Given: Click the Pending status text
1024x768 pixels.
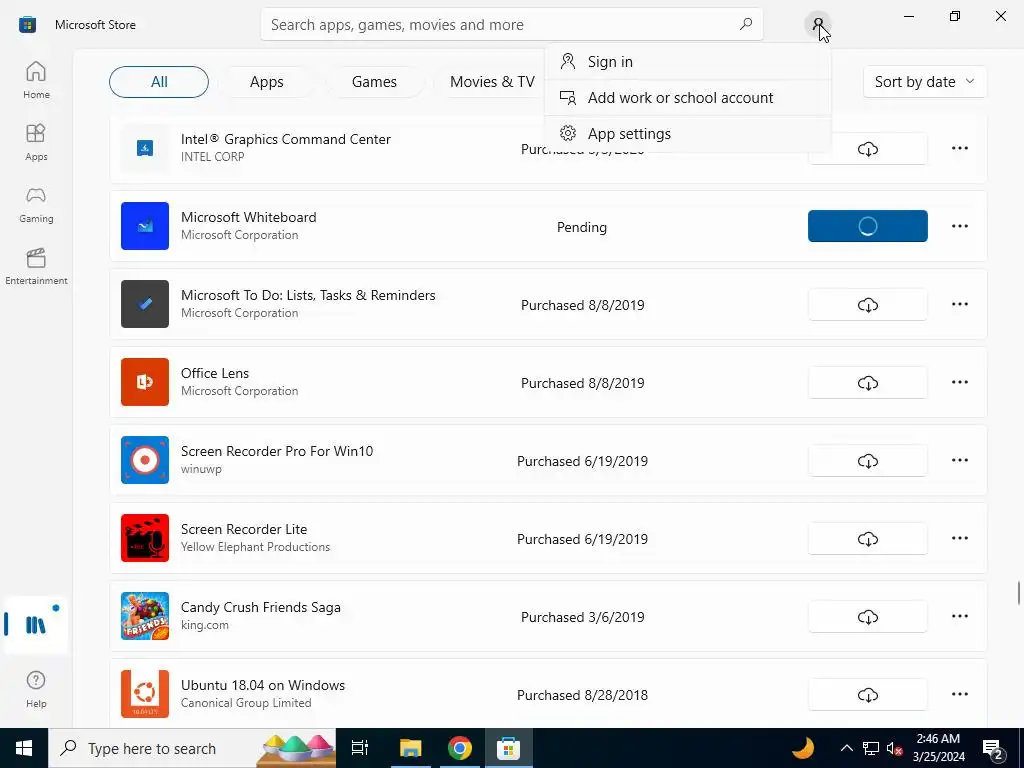Looking at the screenshot, I should tap(581, 227).
